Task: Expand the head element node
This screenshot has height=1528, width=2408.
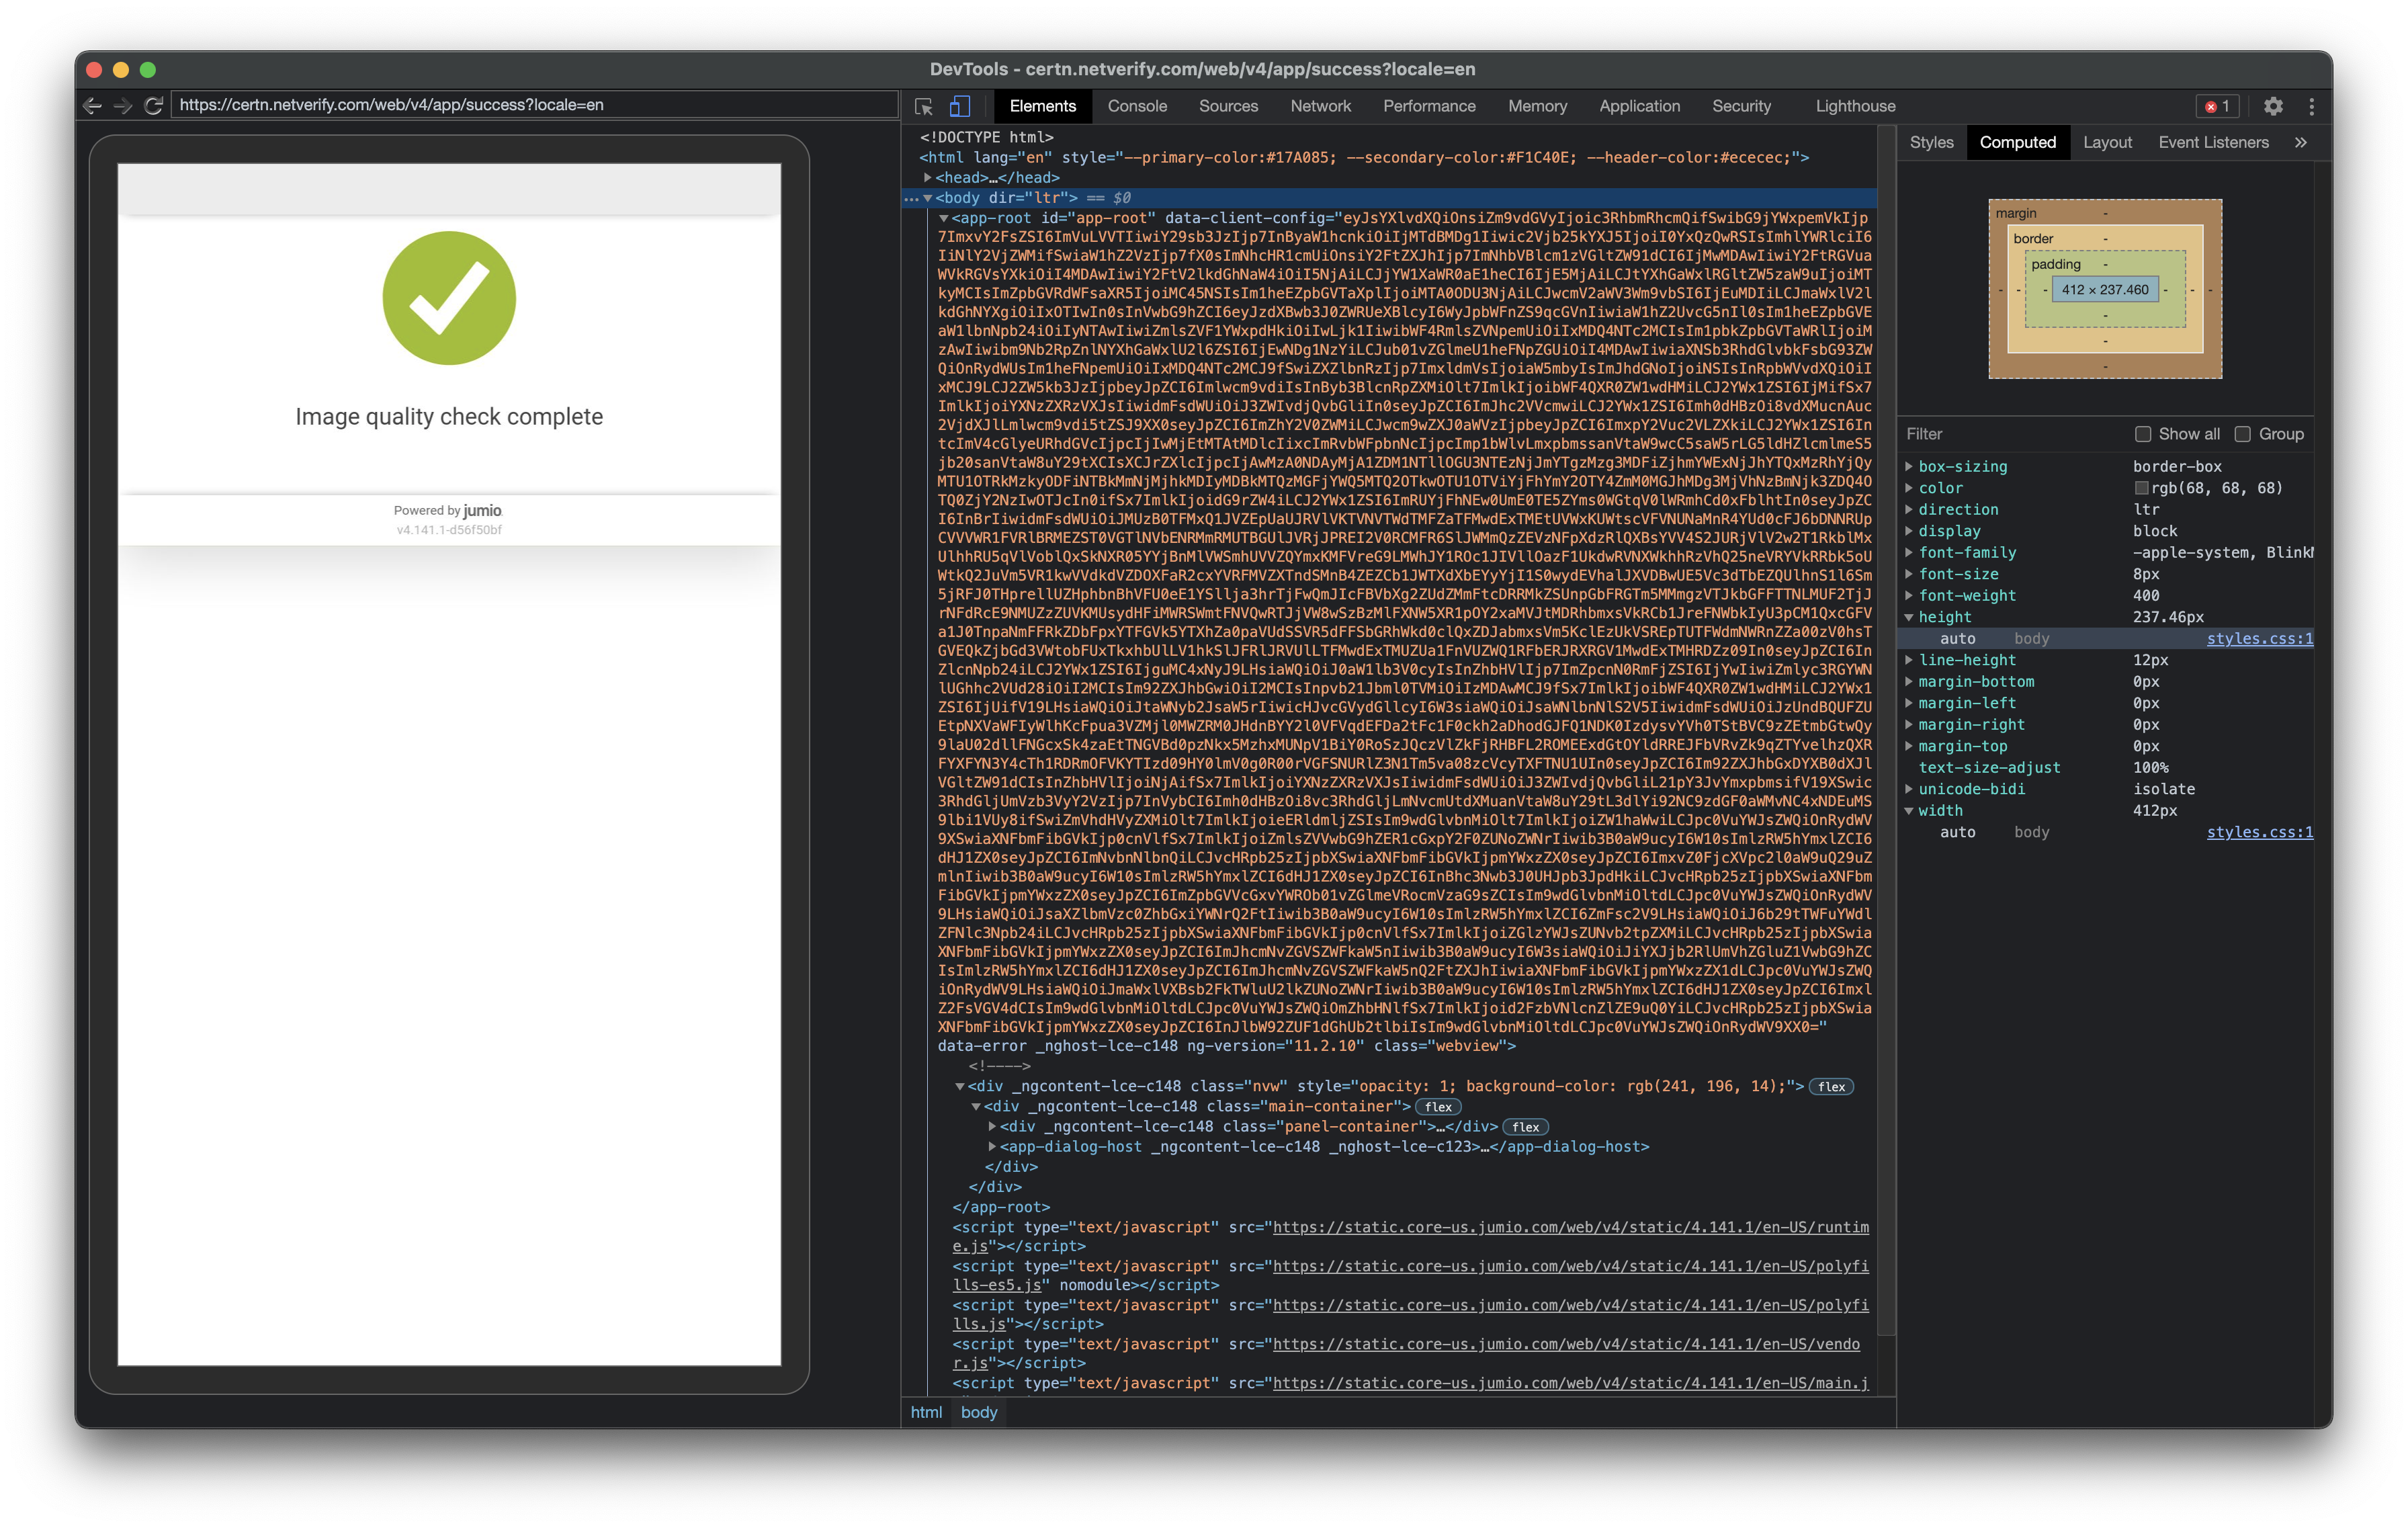Action: click(x=928, y=178)
